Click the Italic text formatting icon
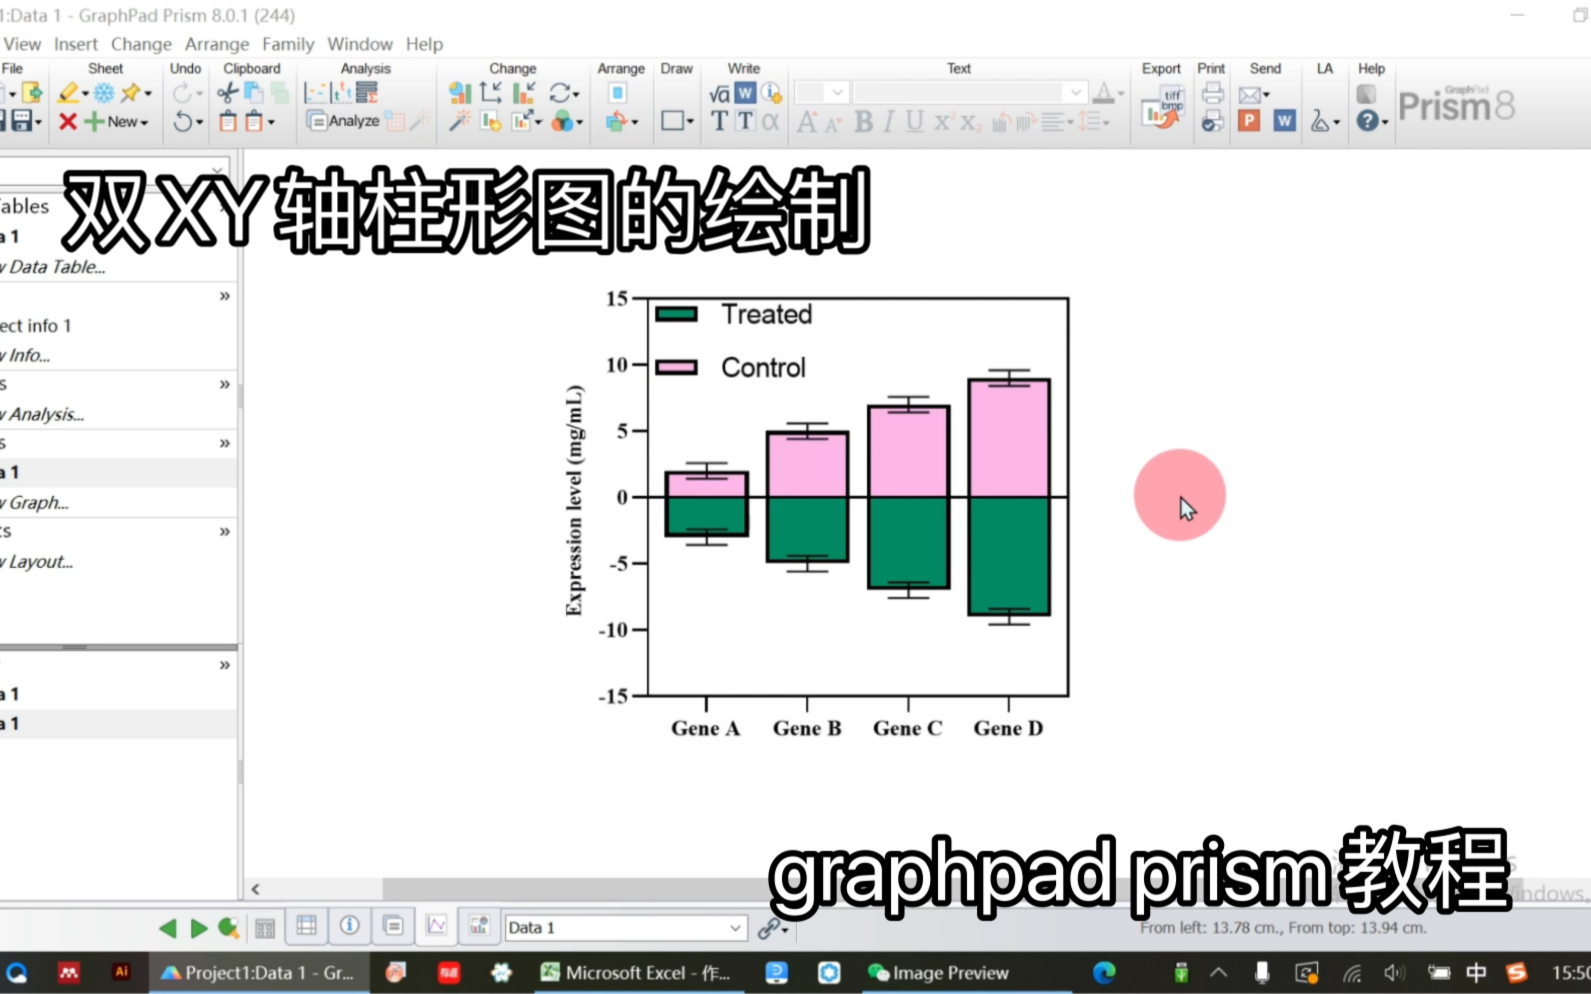Screen dimensions: 1591x994 point(888,121)
